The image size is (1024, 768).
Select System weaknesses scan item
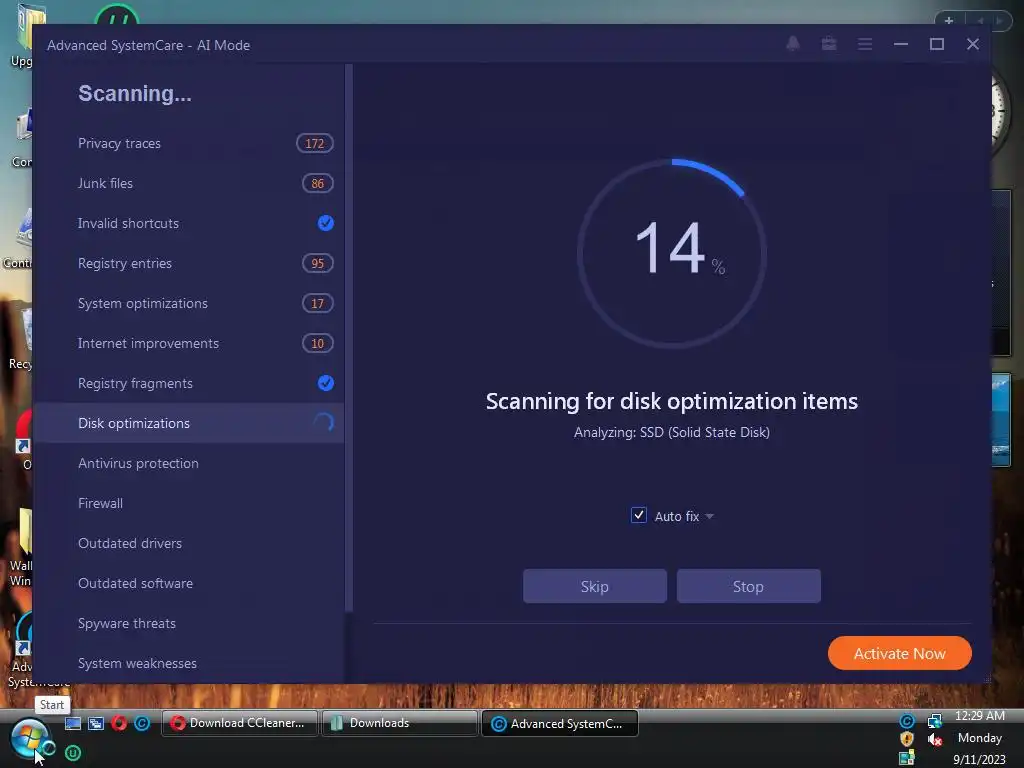click(x=188, y=664)
